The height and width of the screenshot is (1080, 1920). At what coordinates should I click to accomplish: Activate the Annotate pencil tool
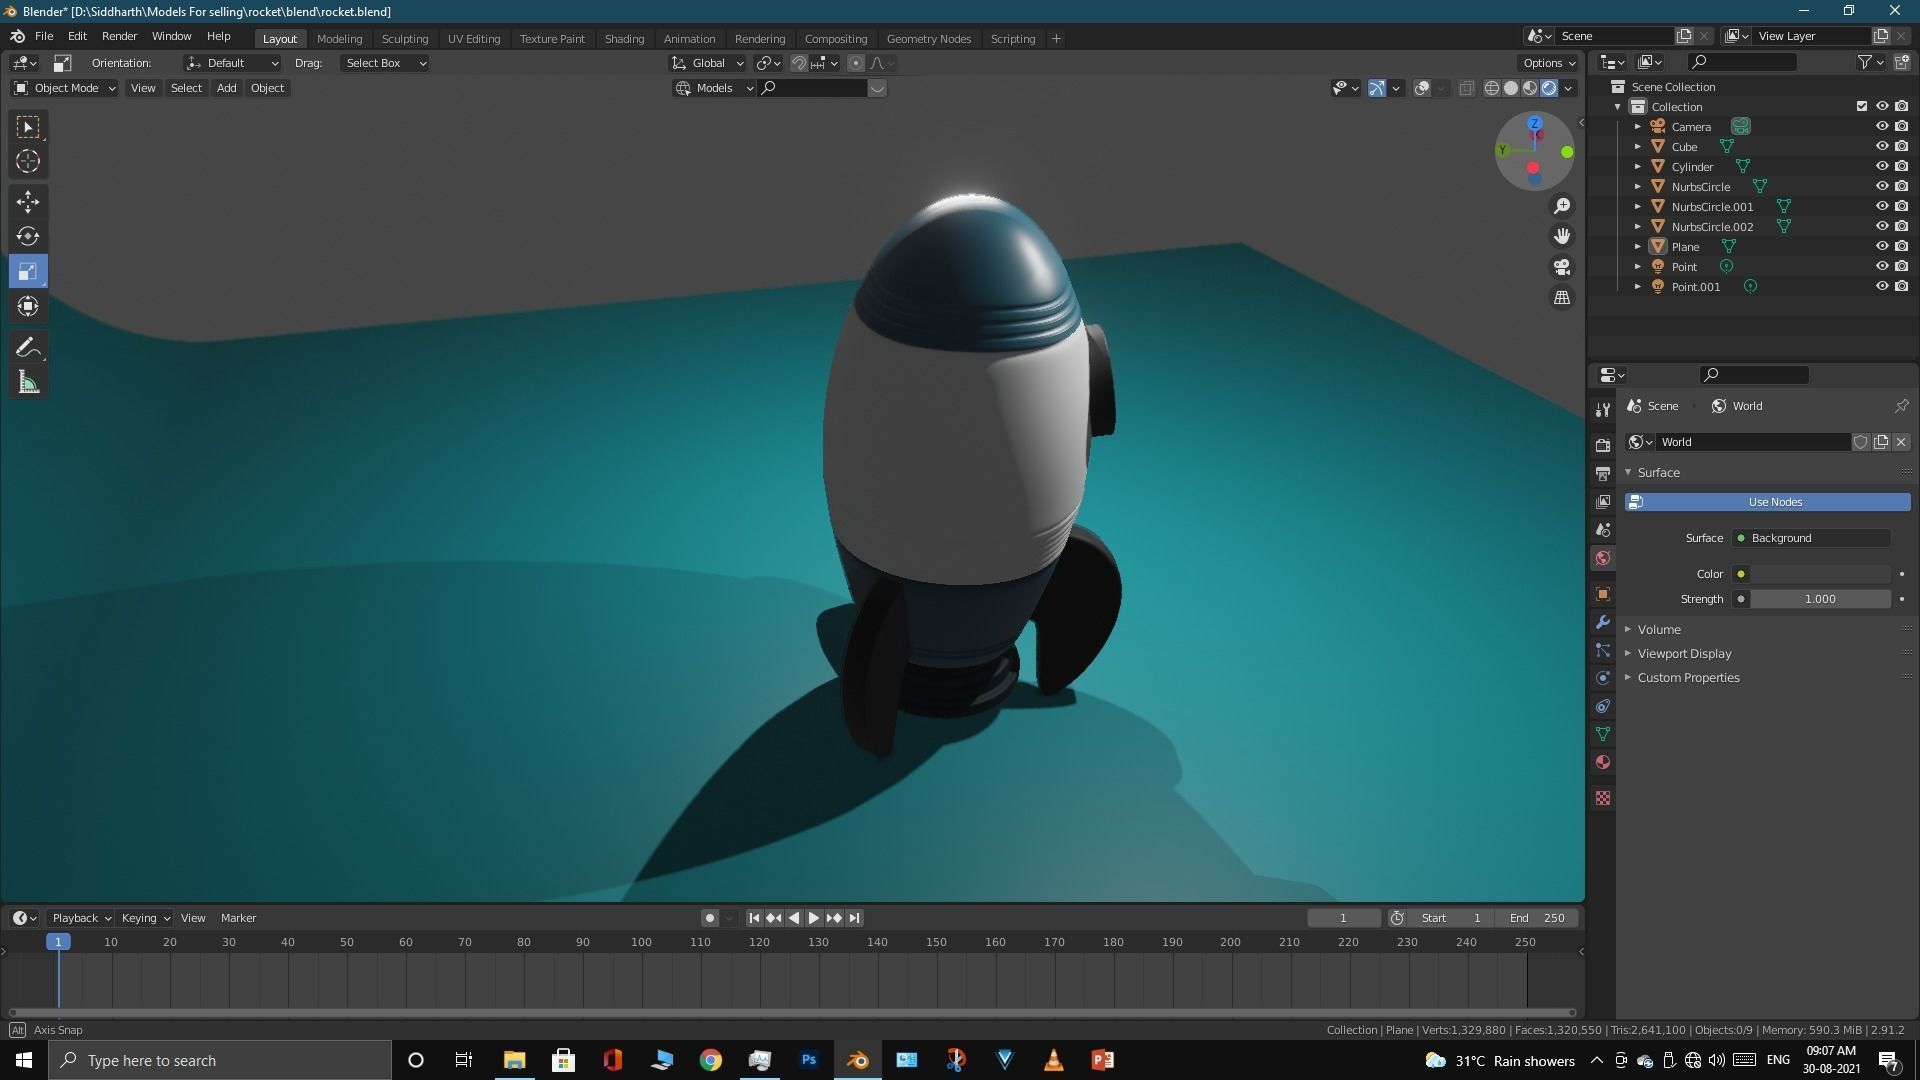[28, 347]
